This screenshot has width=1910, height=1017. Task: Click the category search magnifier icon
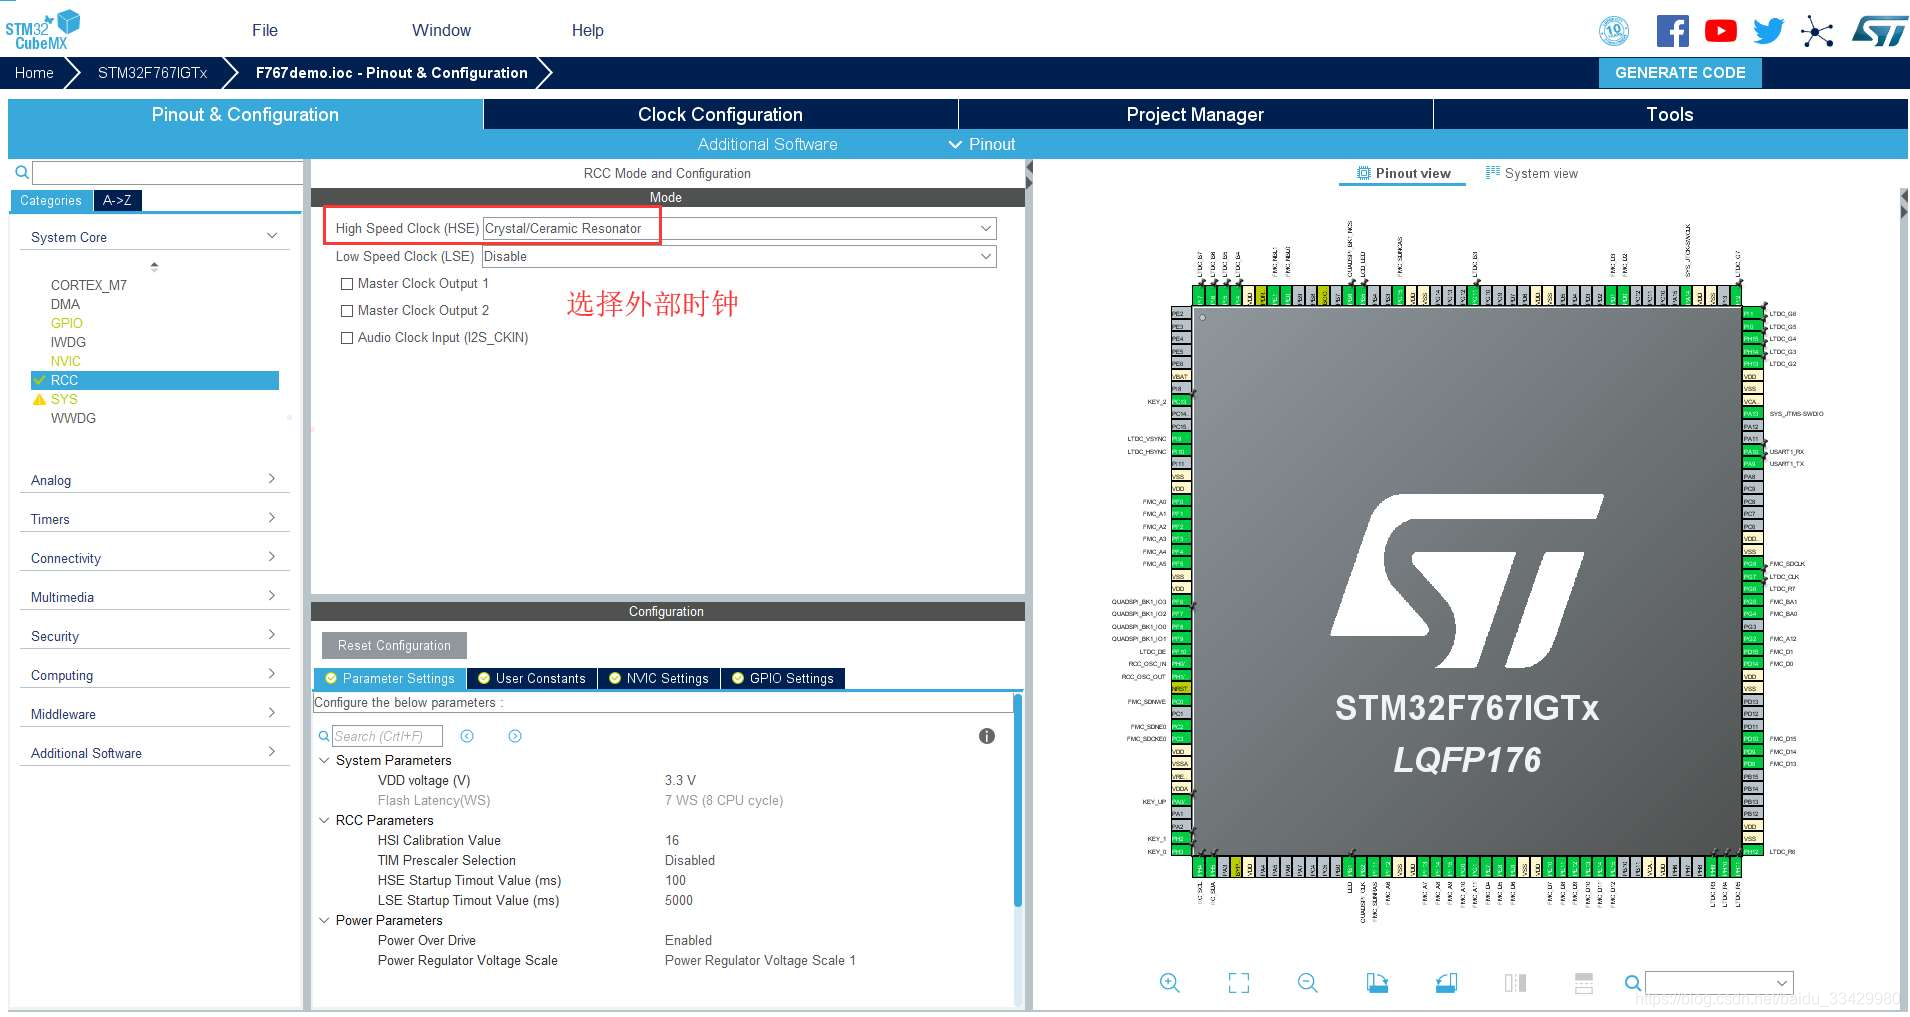21,172
